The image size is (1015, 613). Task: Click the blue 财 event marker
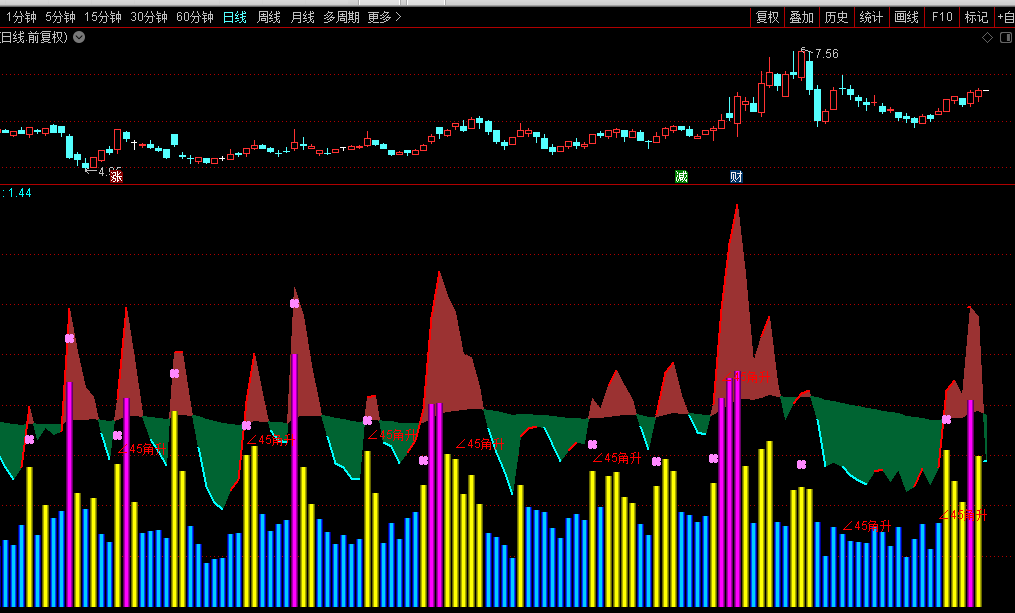coord(736,177)
